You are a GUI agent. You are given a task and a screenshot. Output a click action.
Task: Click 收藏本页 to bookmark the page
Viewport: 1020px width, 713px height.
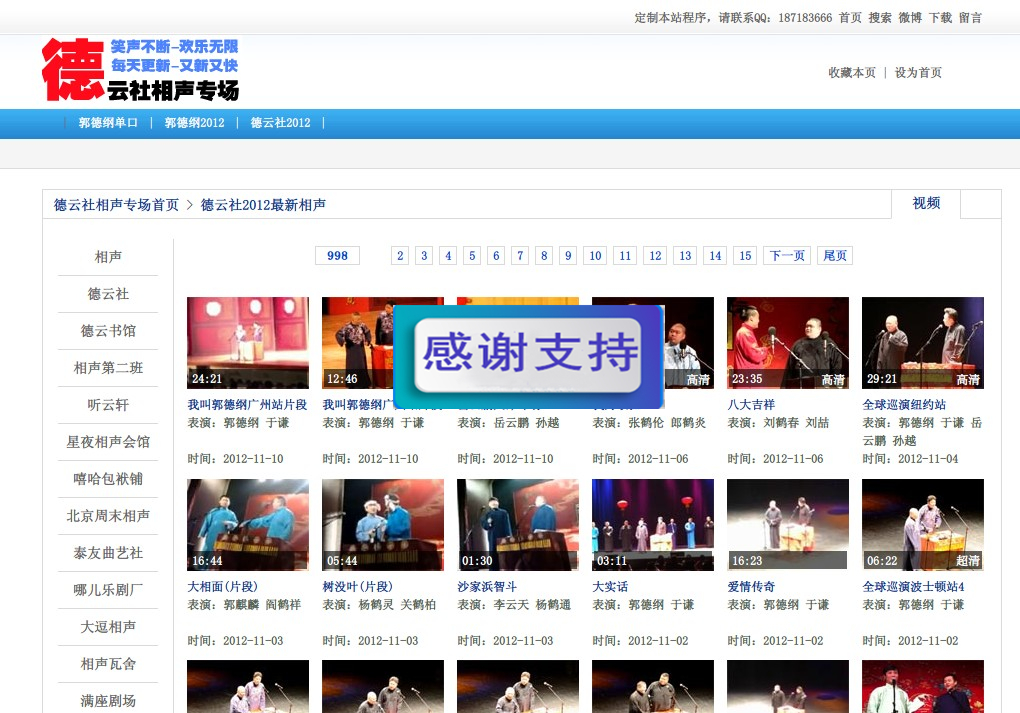[852, 72]
